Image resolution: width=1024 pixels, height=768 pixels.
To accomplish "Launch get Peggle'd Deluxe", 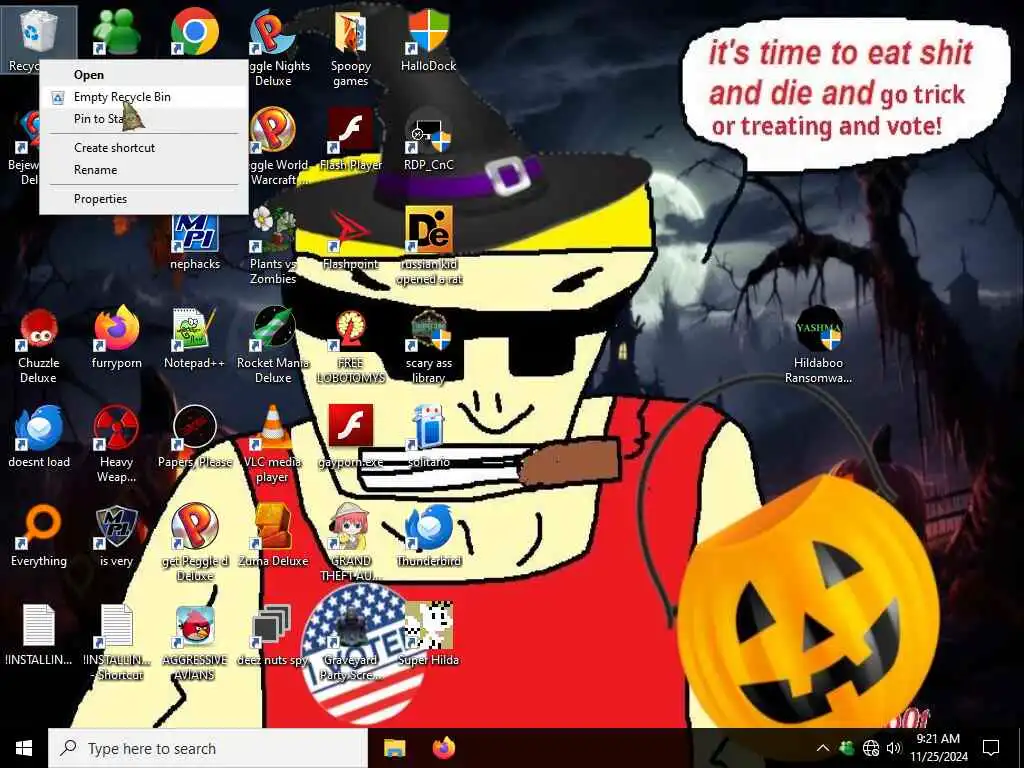I will [x=195, y=542].
